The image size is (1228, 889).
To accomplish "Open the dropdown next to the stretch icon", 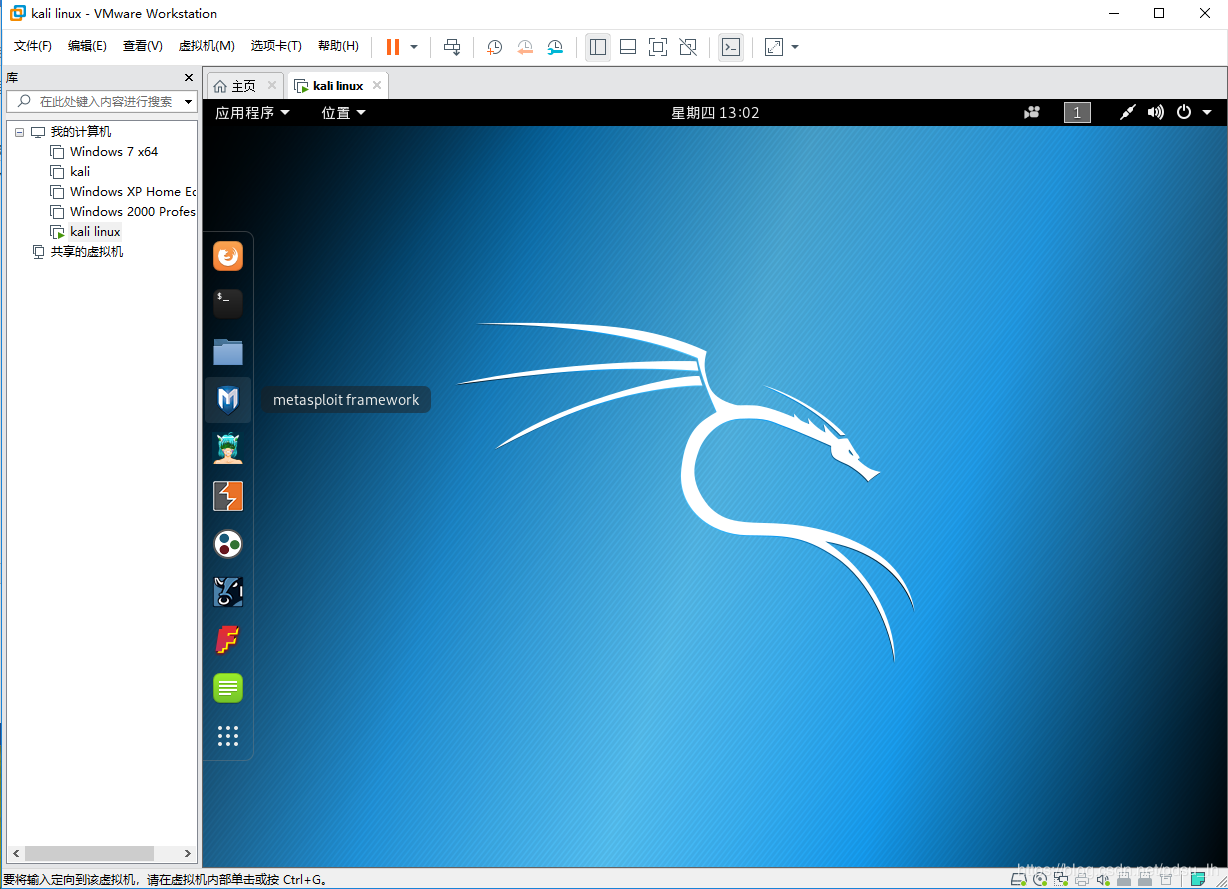I will (795, 47).
